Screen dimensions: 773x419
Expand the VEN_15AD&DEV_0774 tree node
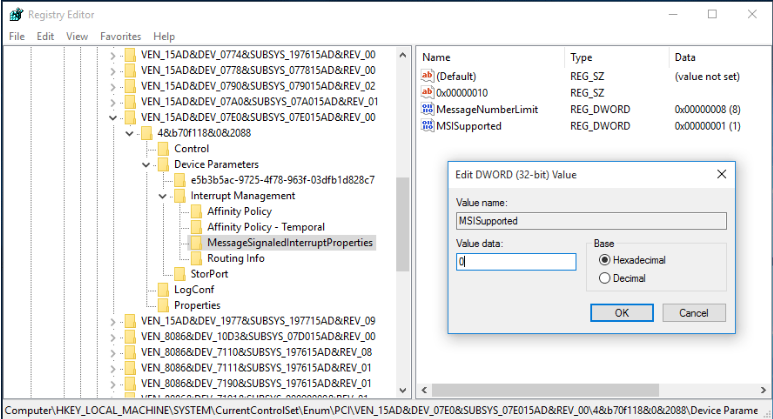113,55
